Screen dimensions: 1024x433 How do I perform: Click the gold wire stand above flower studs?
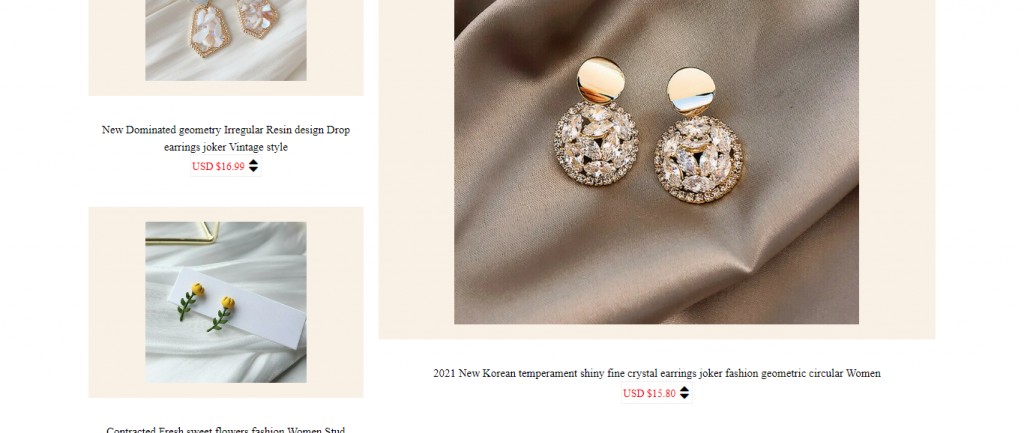coord(183,233)
